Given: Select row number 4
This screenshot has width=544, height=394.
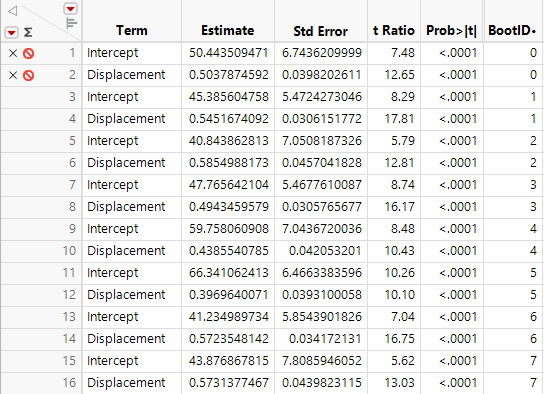Looking at the screenshot, I should pos(72,119).
